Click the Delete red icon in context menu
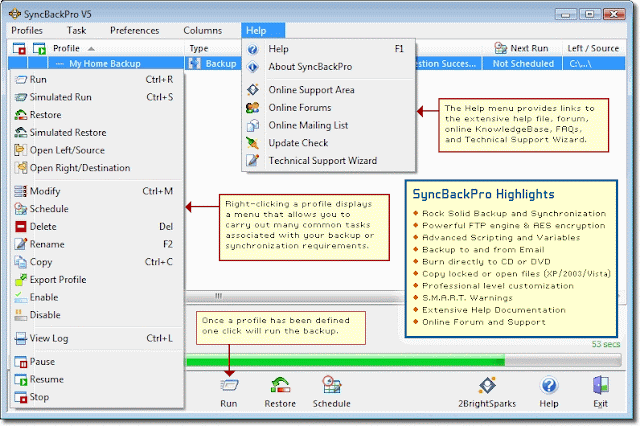The width and height of the screenshot is (640, 426). point(20,226)
